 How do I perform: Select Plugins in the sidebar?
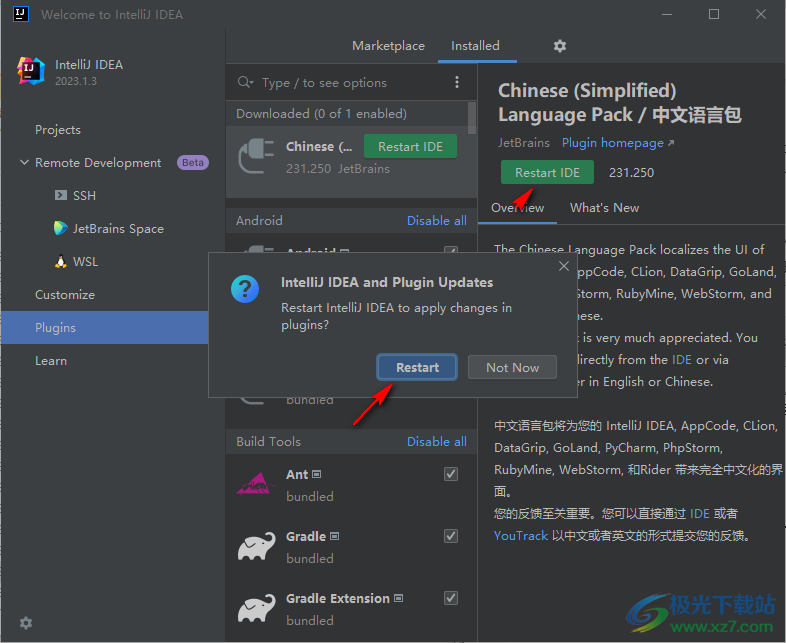pyautogui.click(x=104, y=327)
